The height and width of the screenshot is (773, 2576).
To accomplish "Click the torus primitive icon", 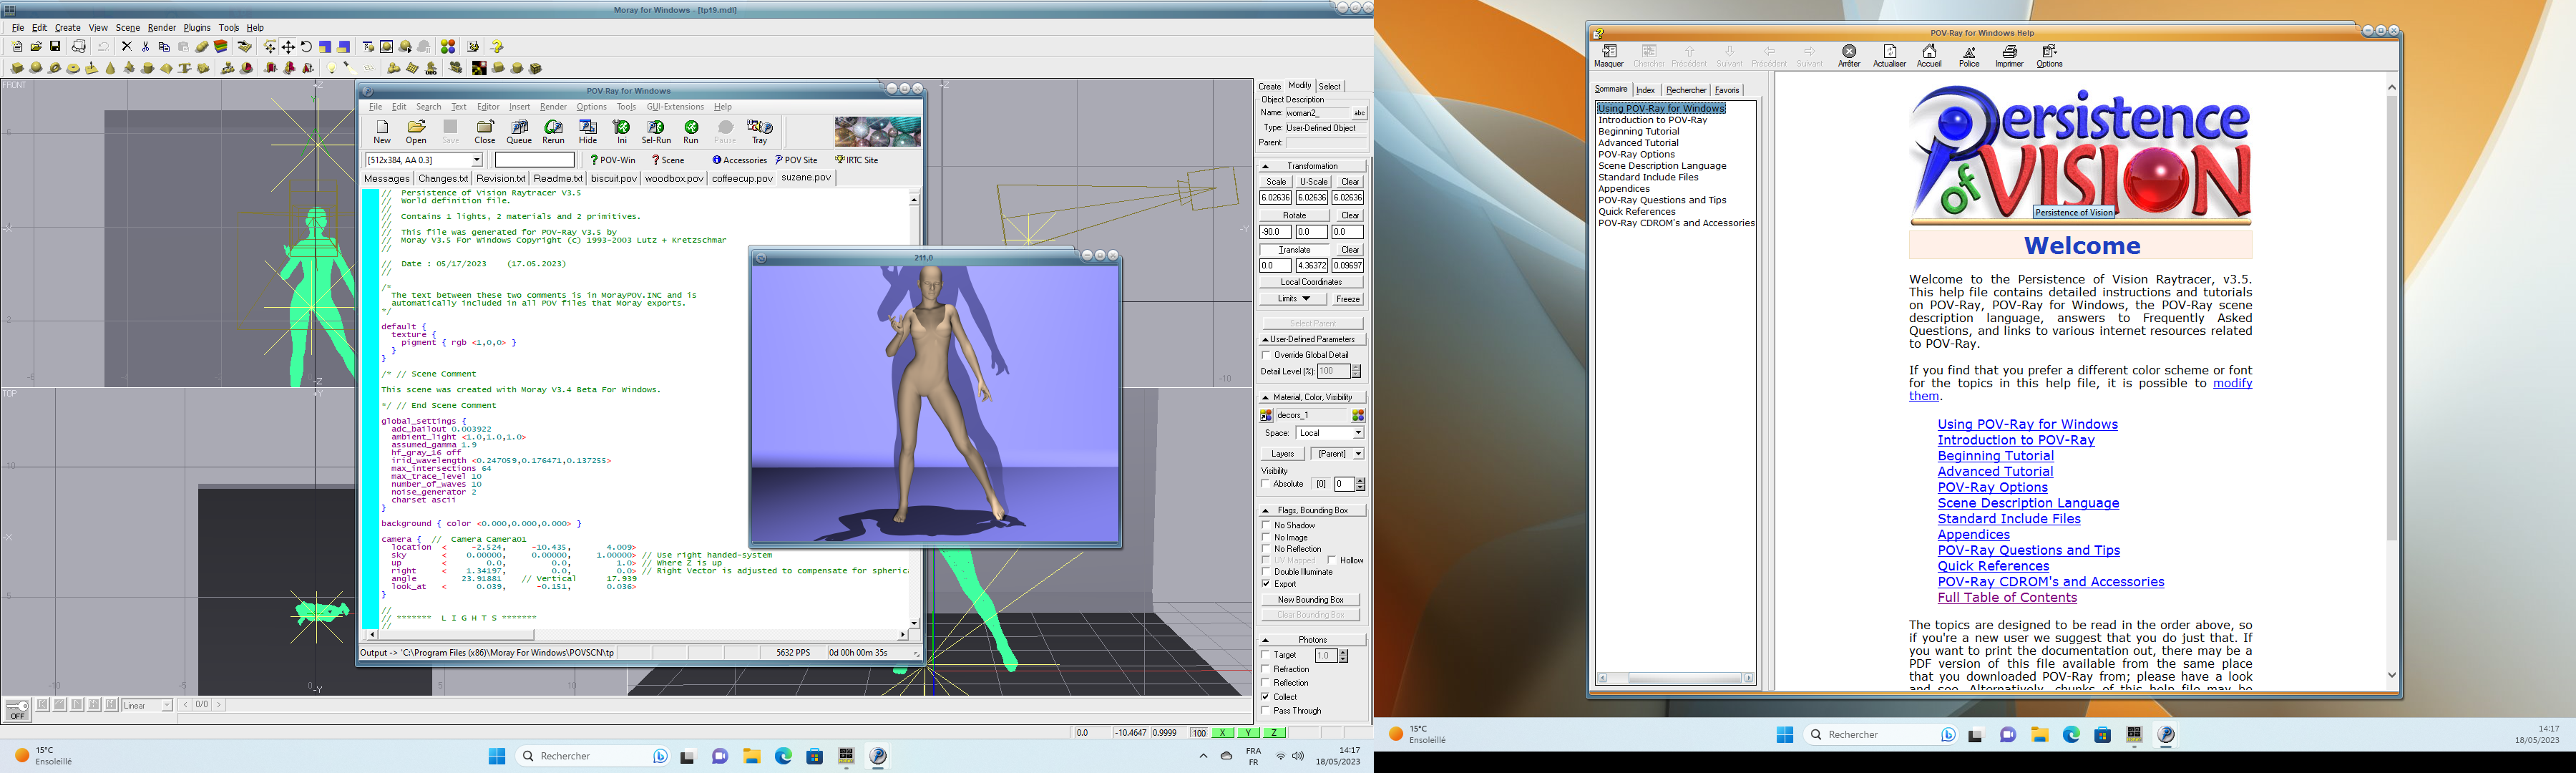I will click(55, 68).
